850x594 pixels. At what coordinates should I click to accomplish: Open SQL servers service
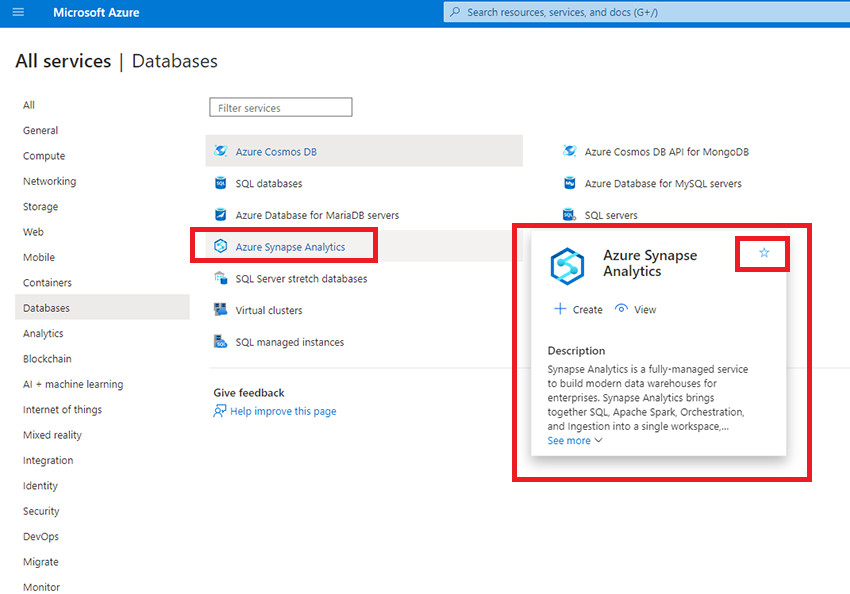[x=611, y=215]
